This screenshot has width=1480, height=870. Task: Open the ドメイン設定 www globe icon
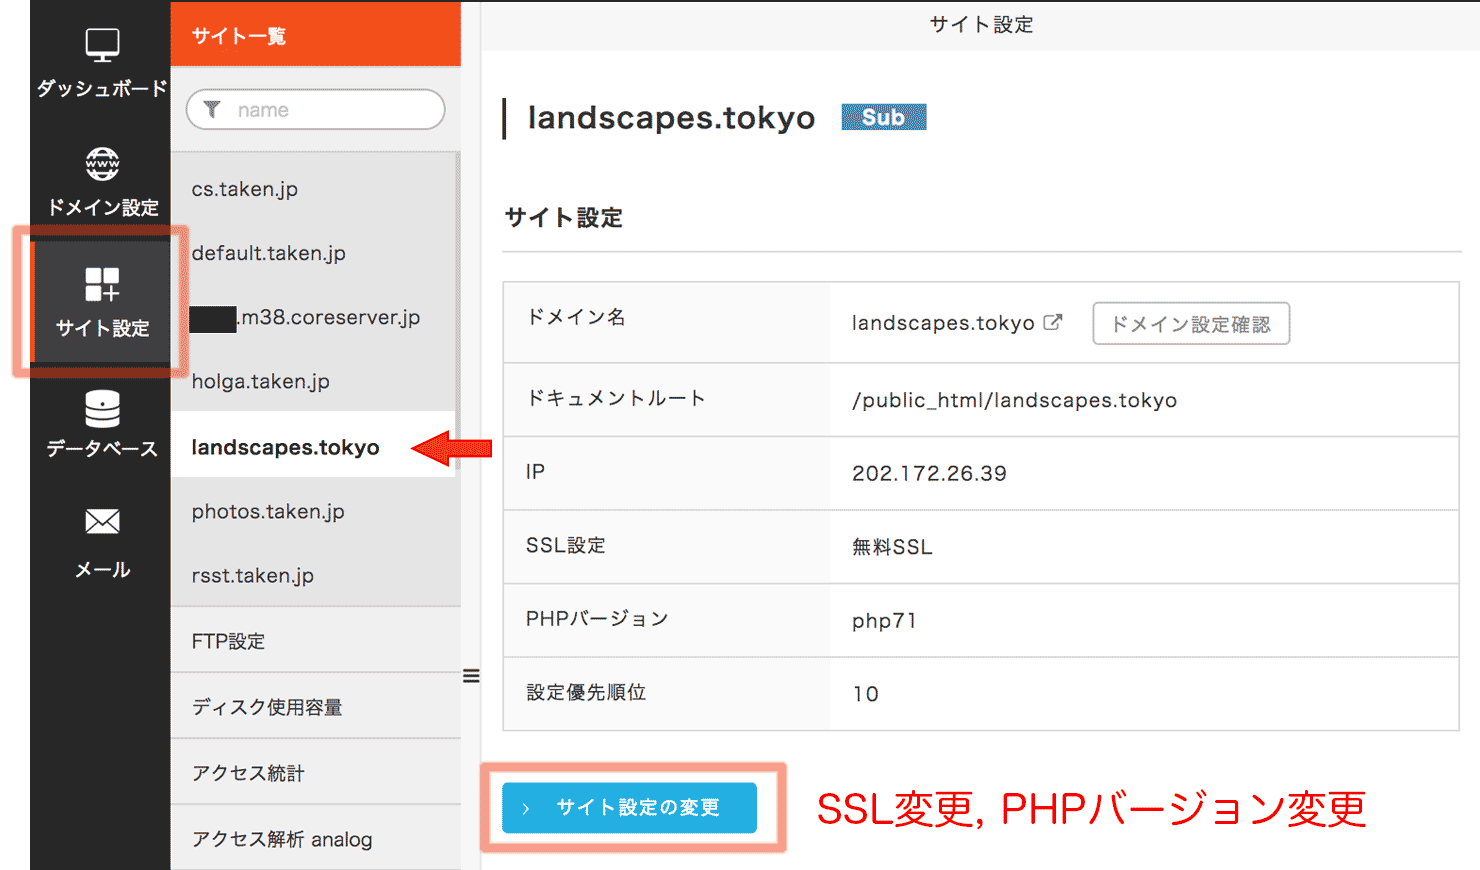[x=102, y=163]
